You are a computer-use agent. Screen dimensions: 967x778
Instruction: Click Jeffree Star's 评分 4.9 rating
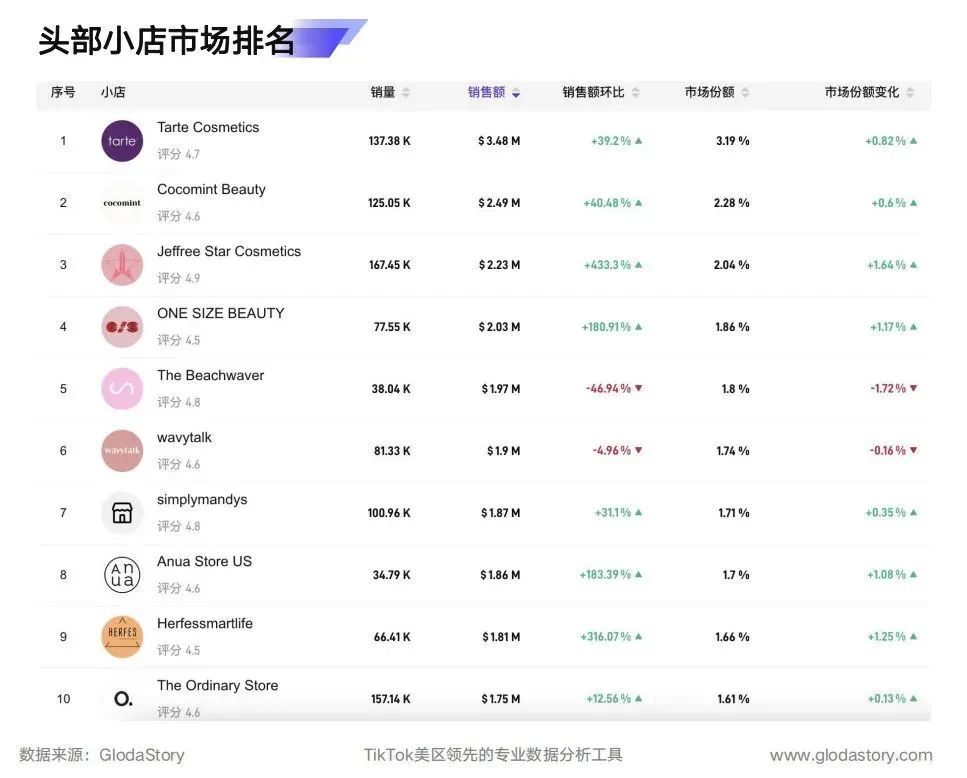(x=178, y=278)
